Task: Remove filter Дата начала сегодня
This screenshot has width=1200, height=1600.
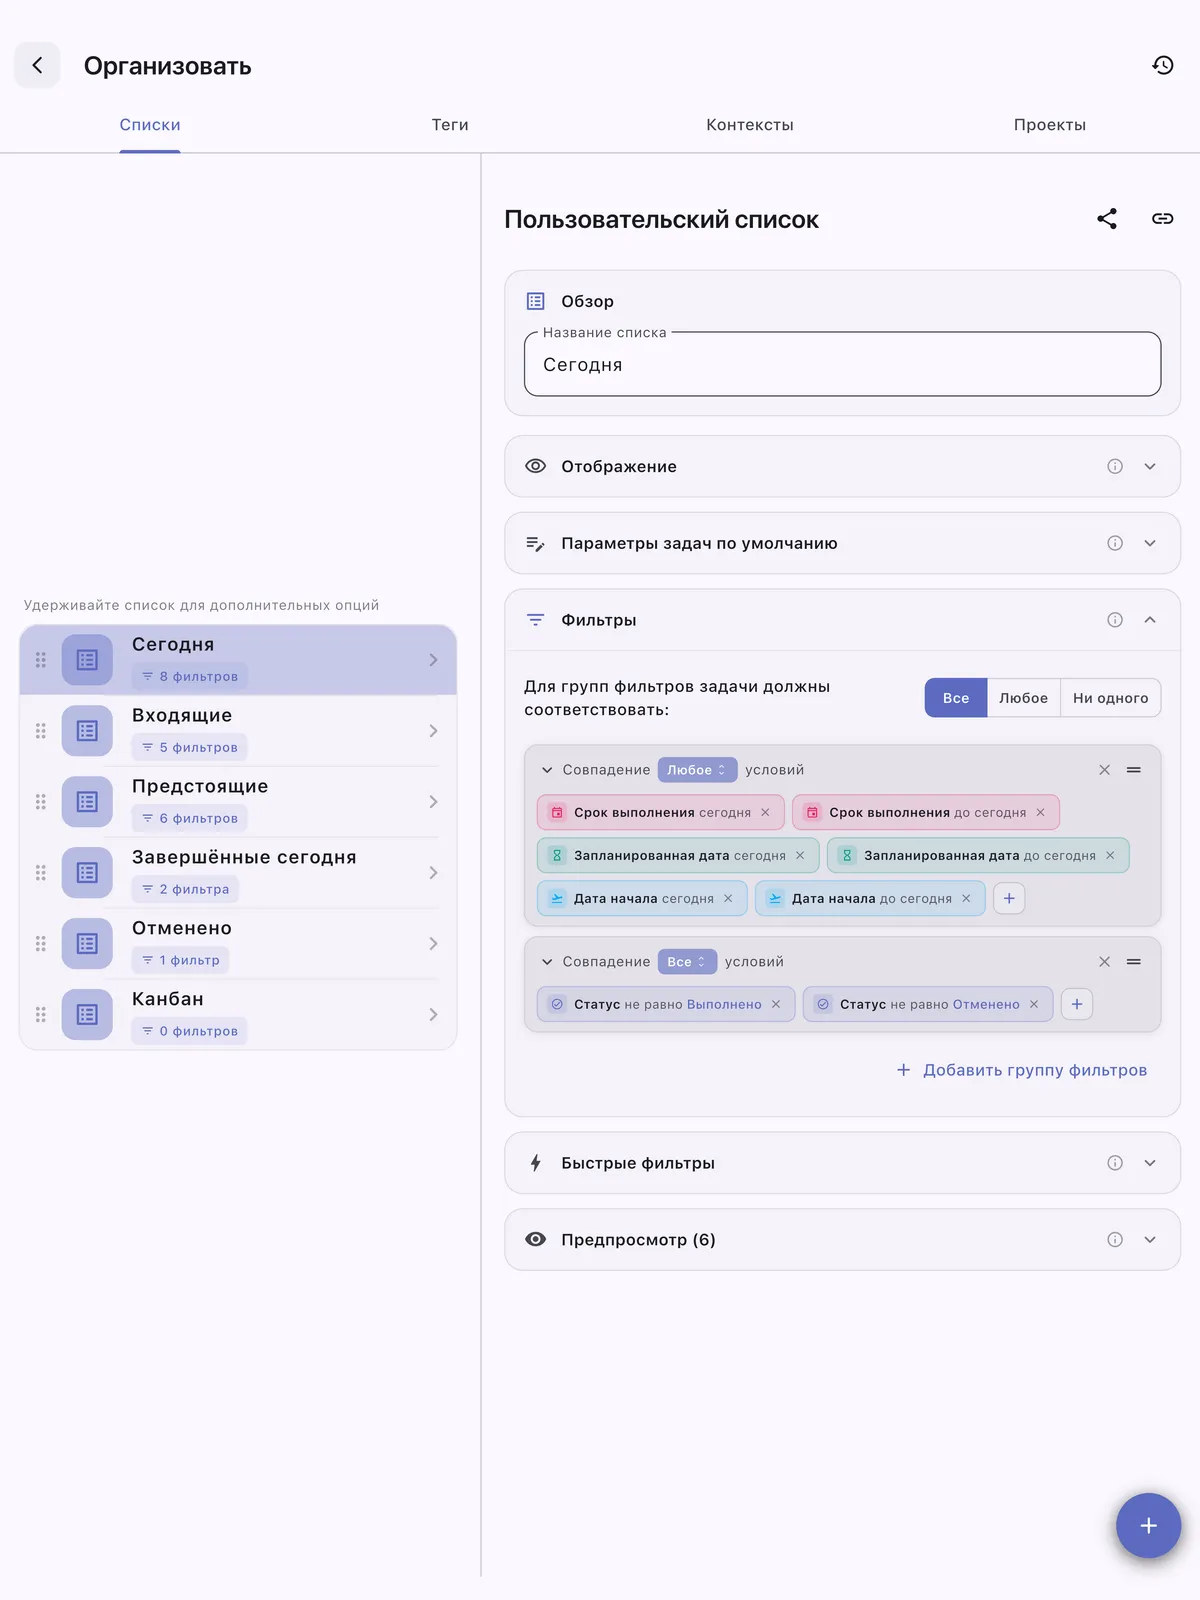Action: (x=728, y=899)
